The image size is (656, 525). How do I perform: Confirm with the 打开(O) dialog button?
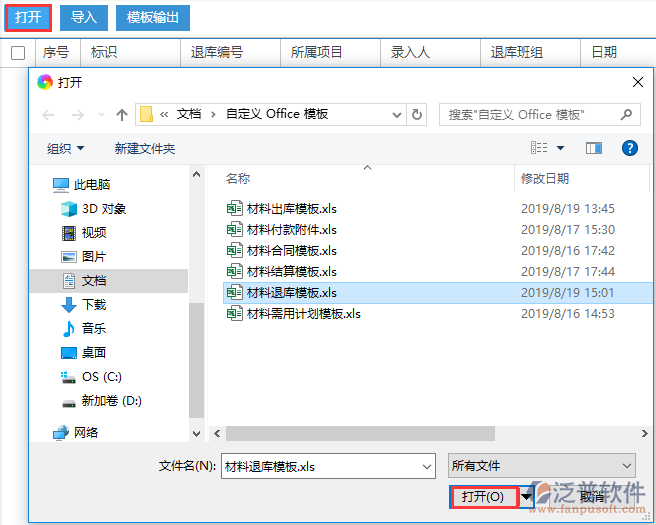[484, 497]
